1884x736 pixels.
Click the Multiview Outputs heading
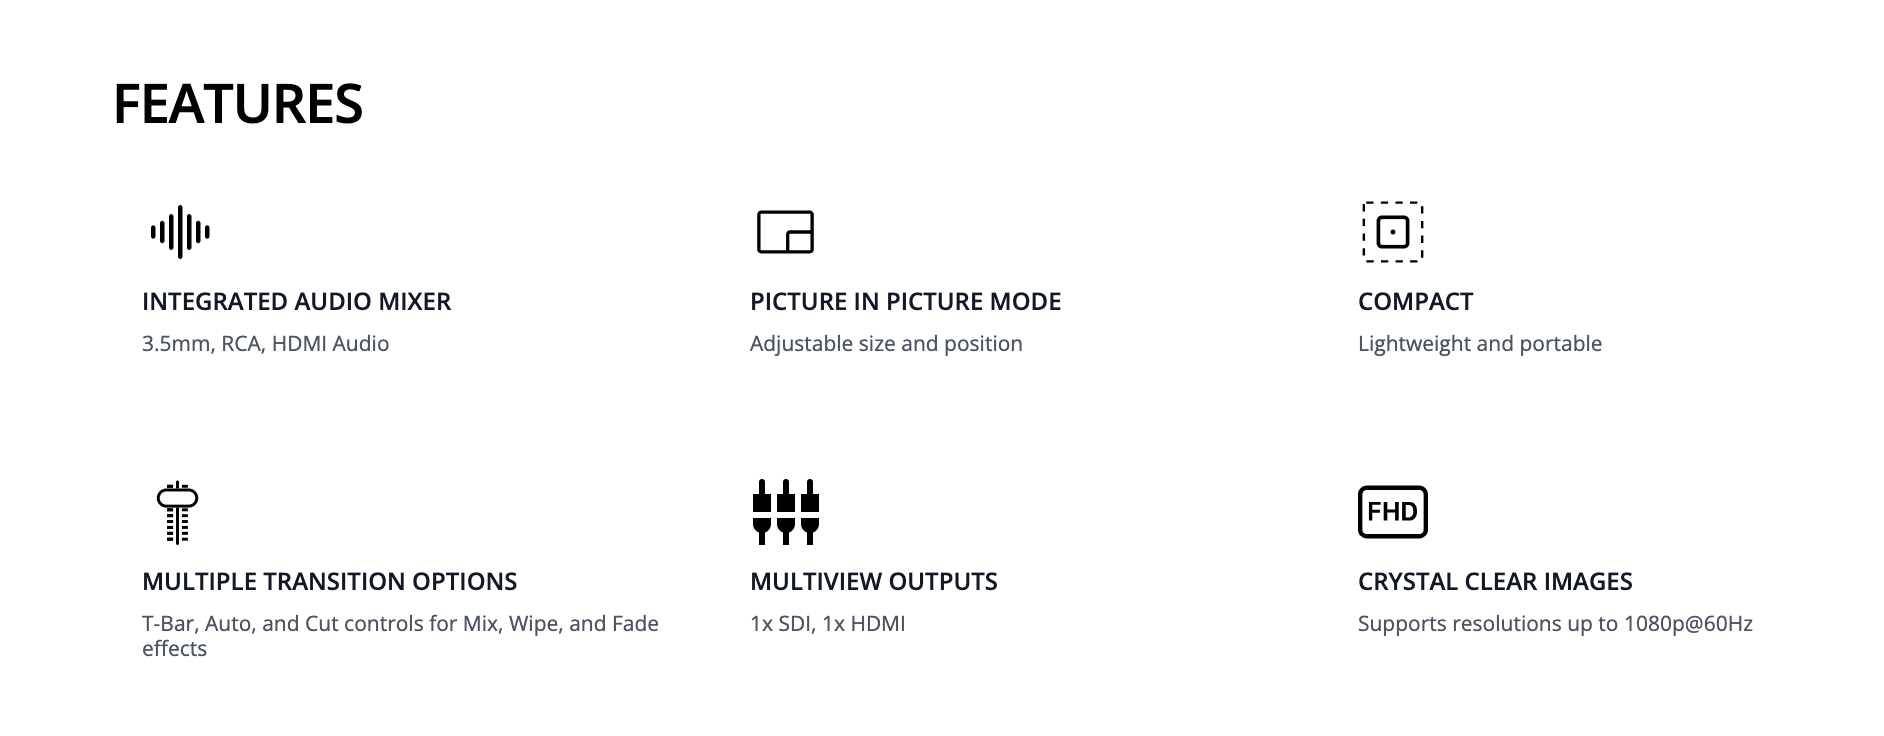[873, 582]
